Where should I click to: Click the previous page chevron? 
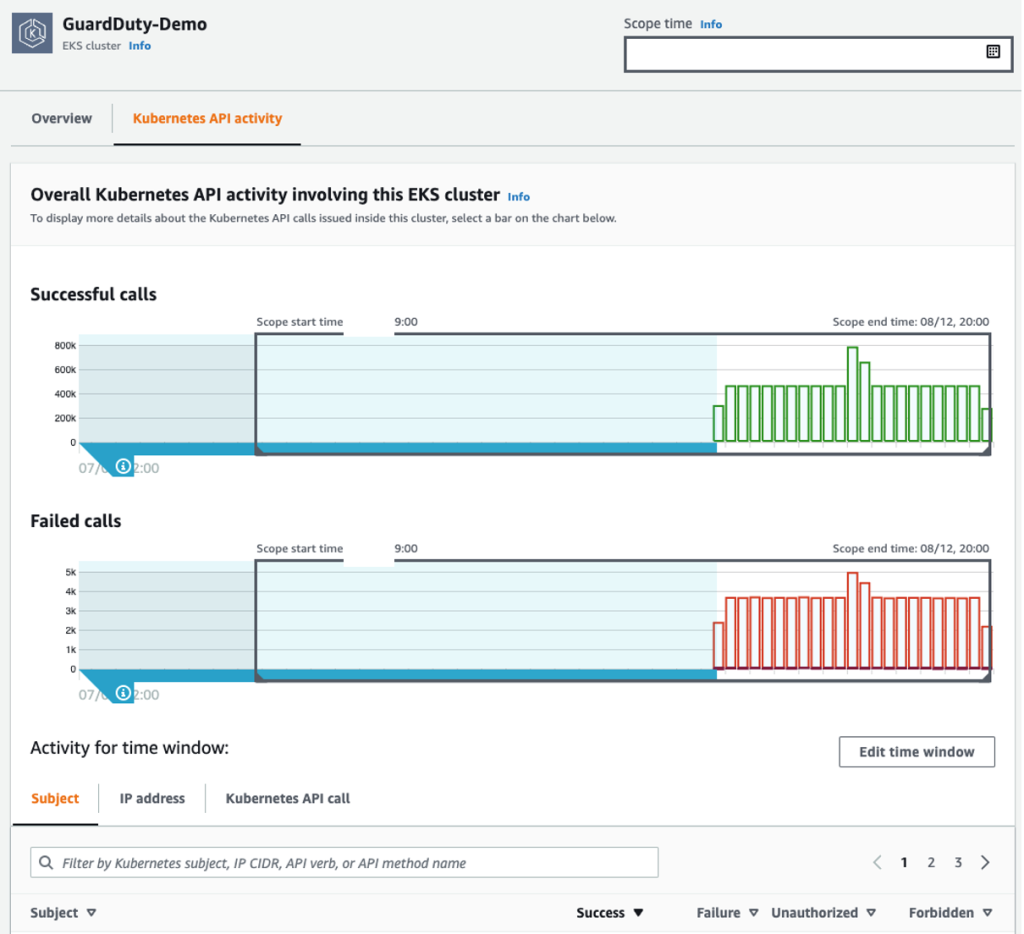(877, 862)
